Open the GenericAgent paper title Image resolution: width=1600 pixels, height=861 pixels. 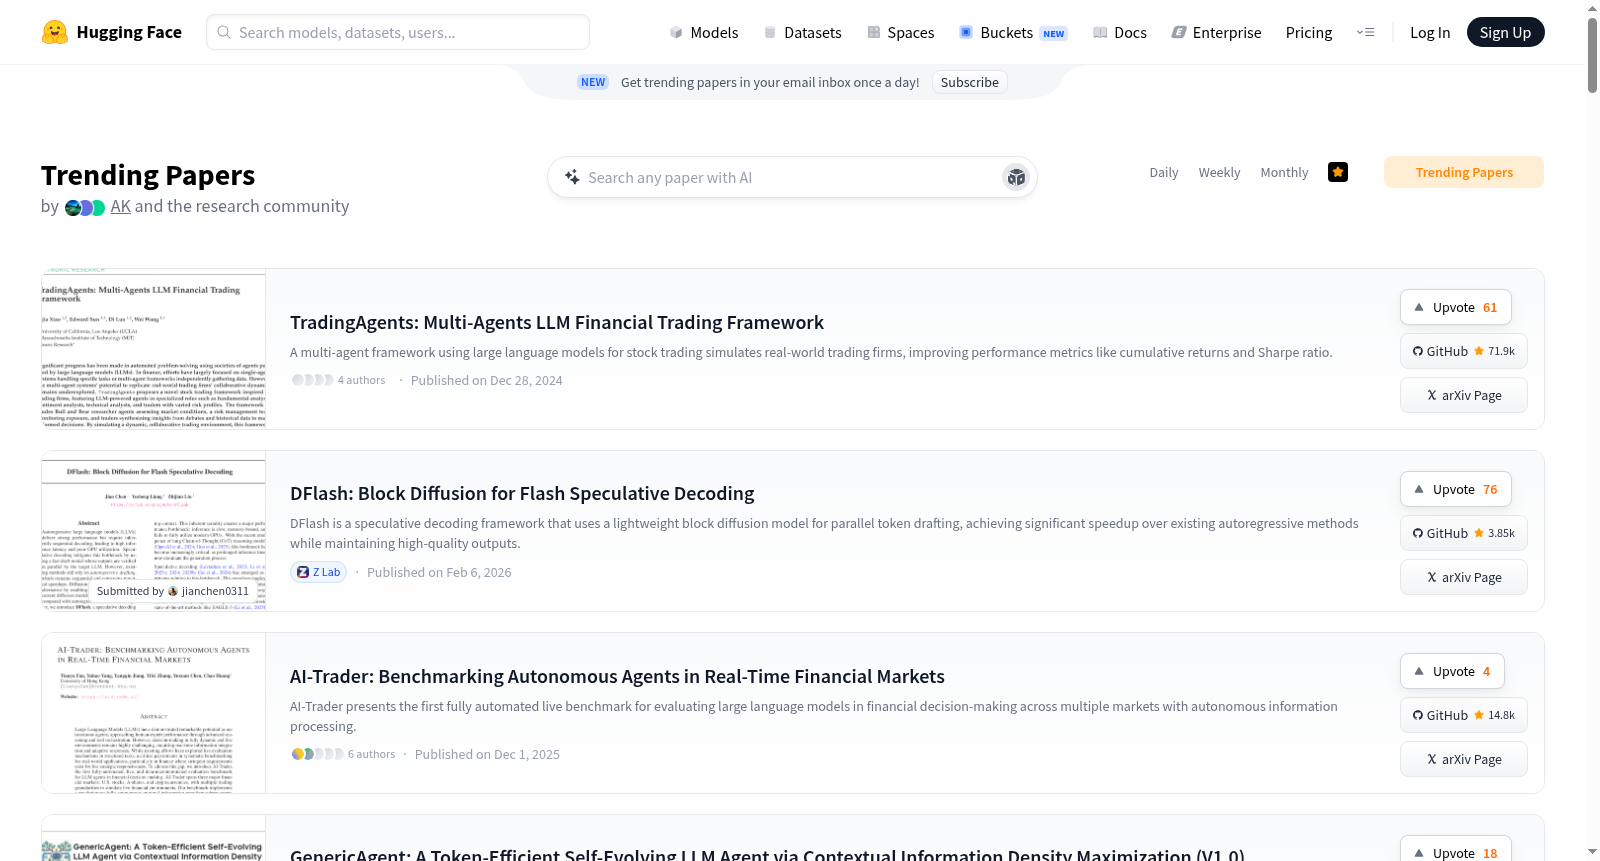(x=767, y=853)
